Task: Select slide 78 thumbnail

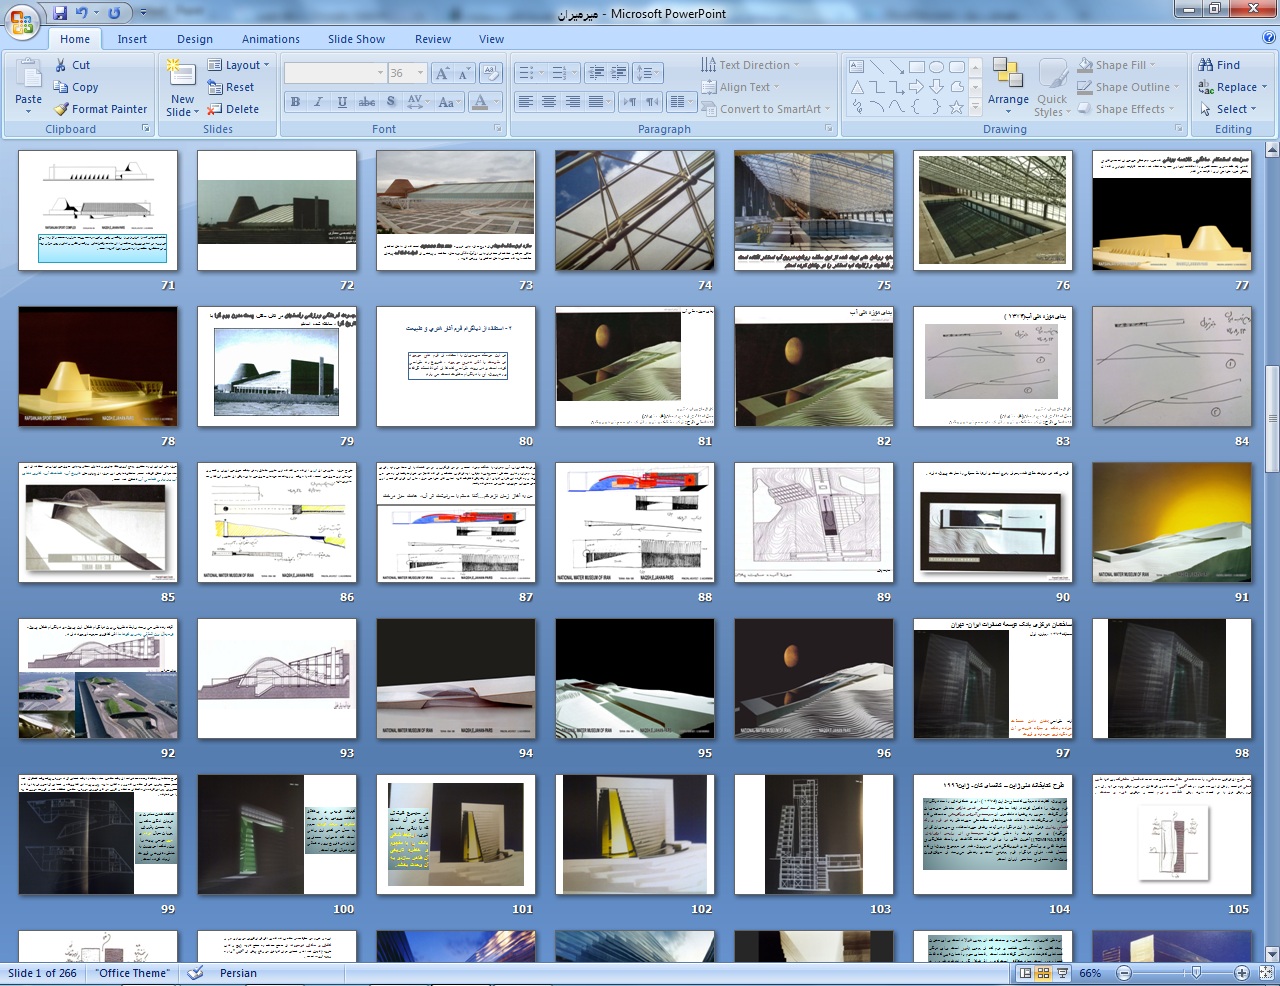Action: coord(98,367)
